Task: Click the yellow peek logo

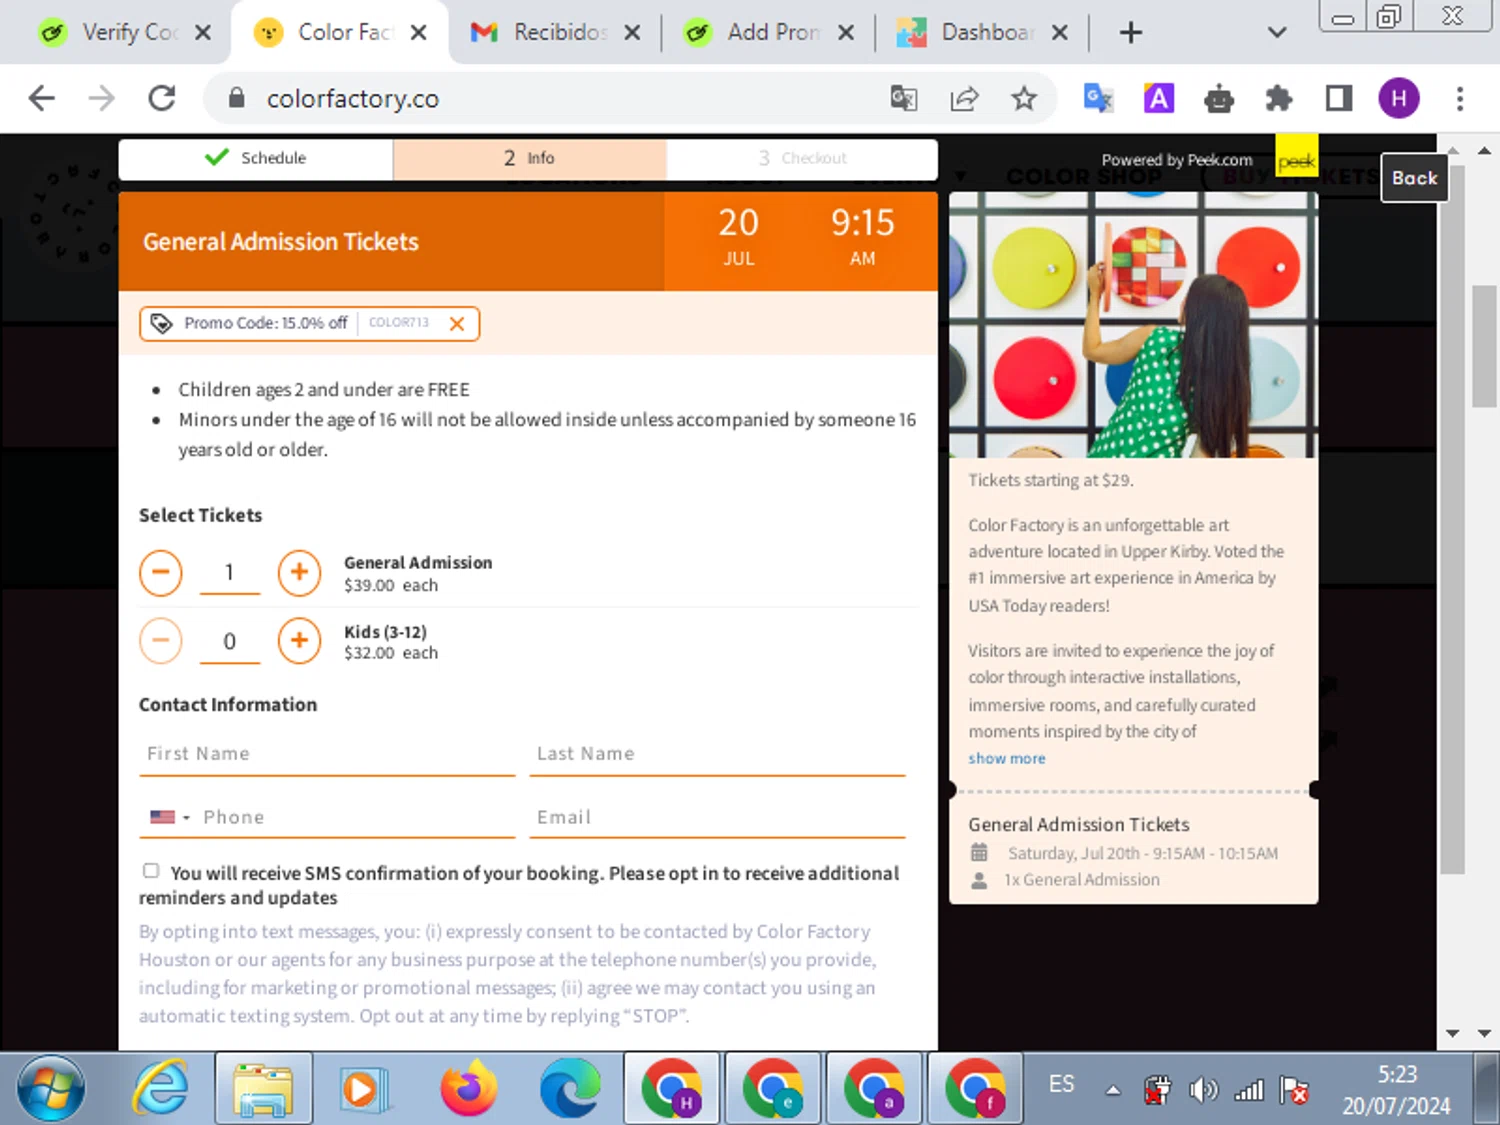Action: [x=1297, y=158]
